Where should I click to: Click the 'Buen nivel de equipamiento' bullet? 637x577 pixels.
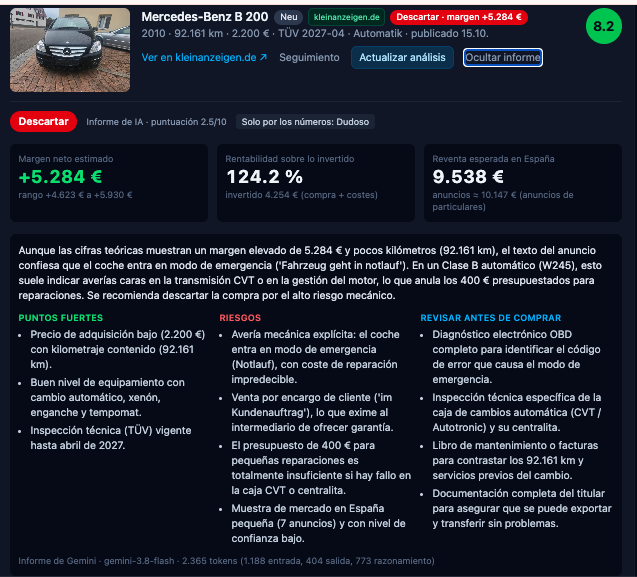coord(108,397)
